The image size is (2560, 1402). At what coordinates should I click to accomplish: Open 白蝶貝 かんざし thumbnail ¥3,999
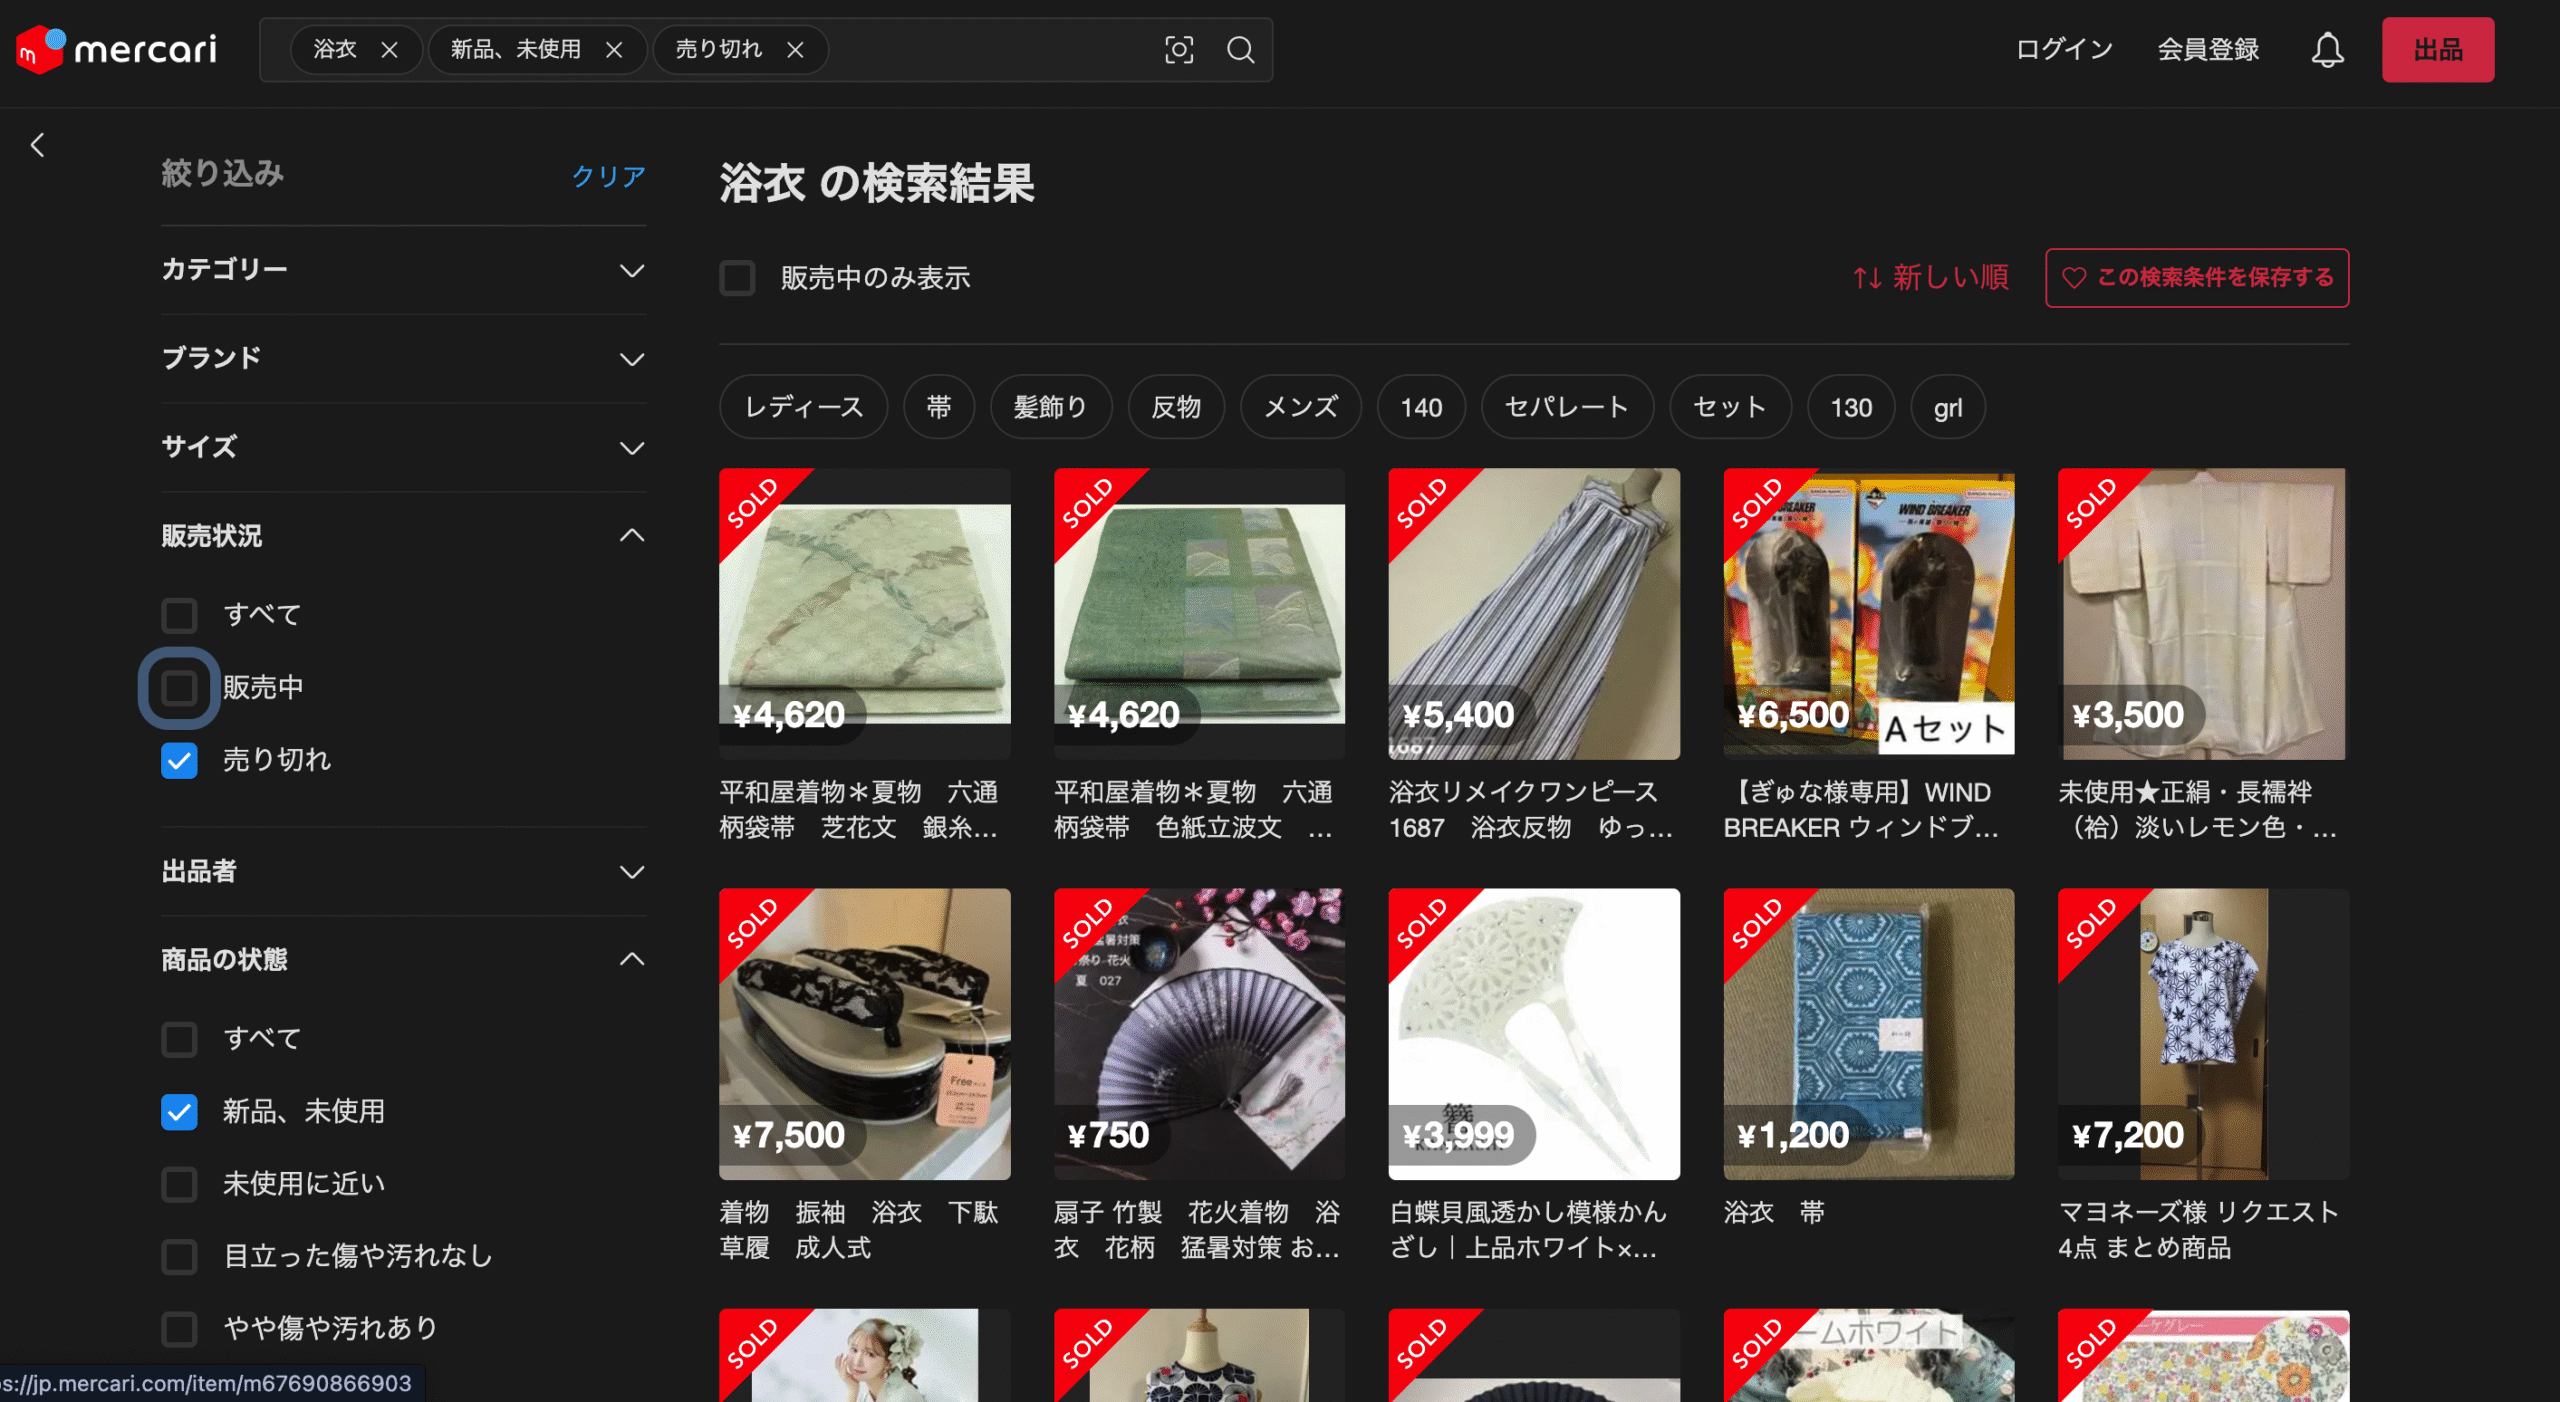click(x=1534, y=1034)
